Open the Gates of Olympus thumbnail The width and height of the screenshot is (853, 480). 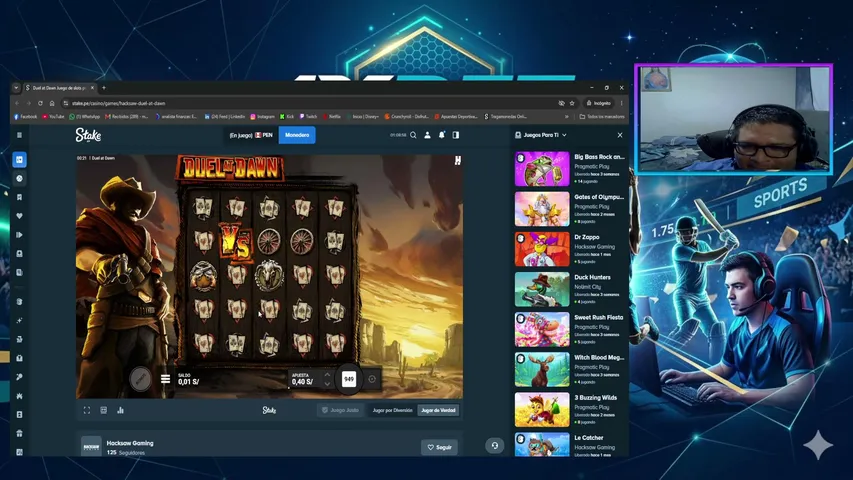pos(542,209)
